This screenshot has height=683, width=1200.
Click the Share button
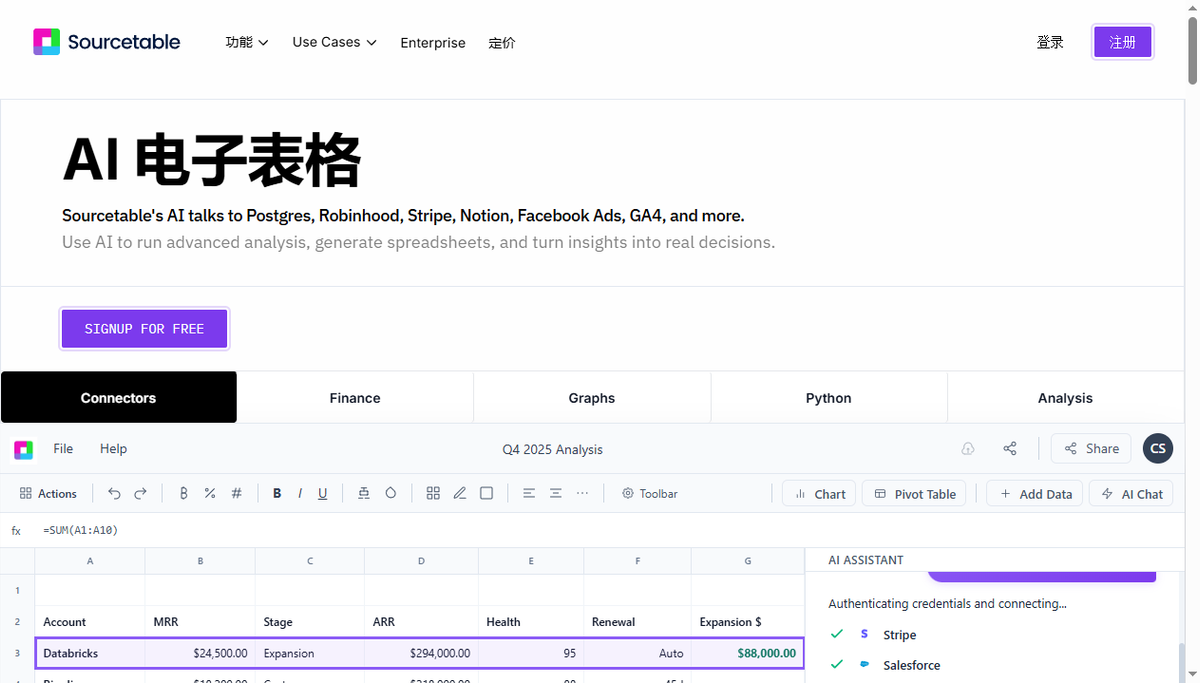pos(1091,449)
